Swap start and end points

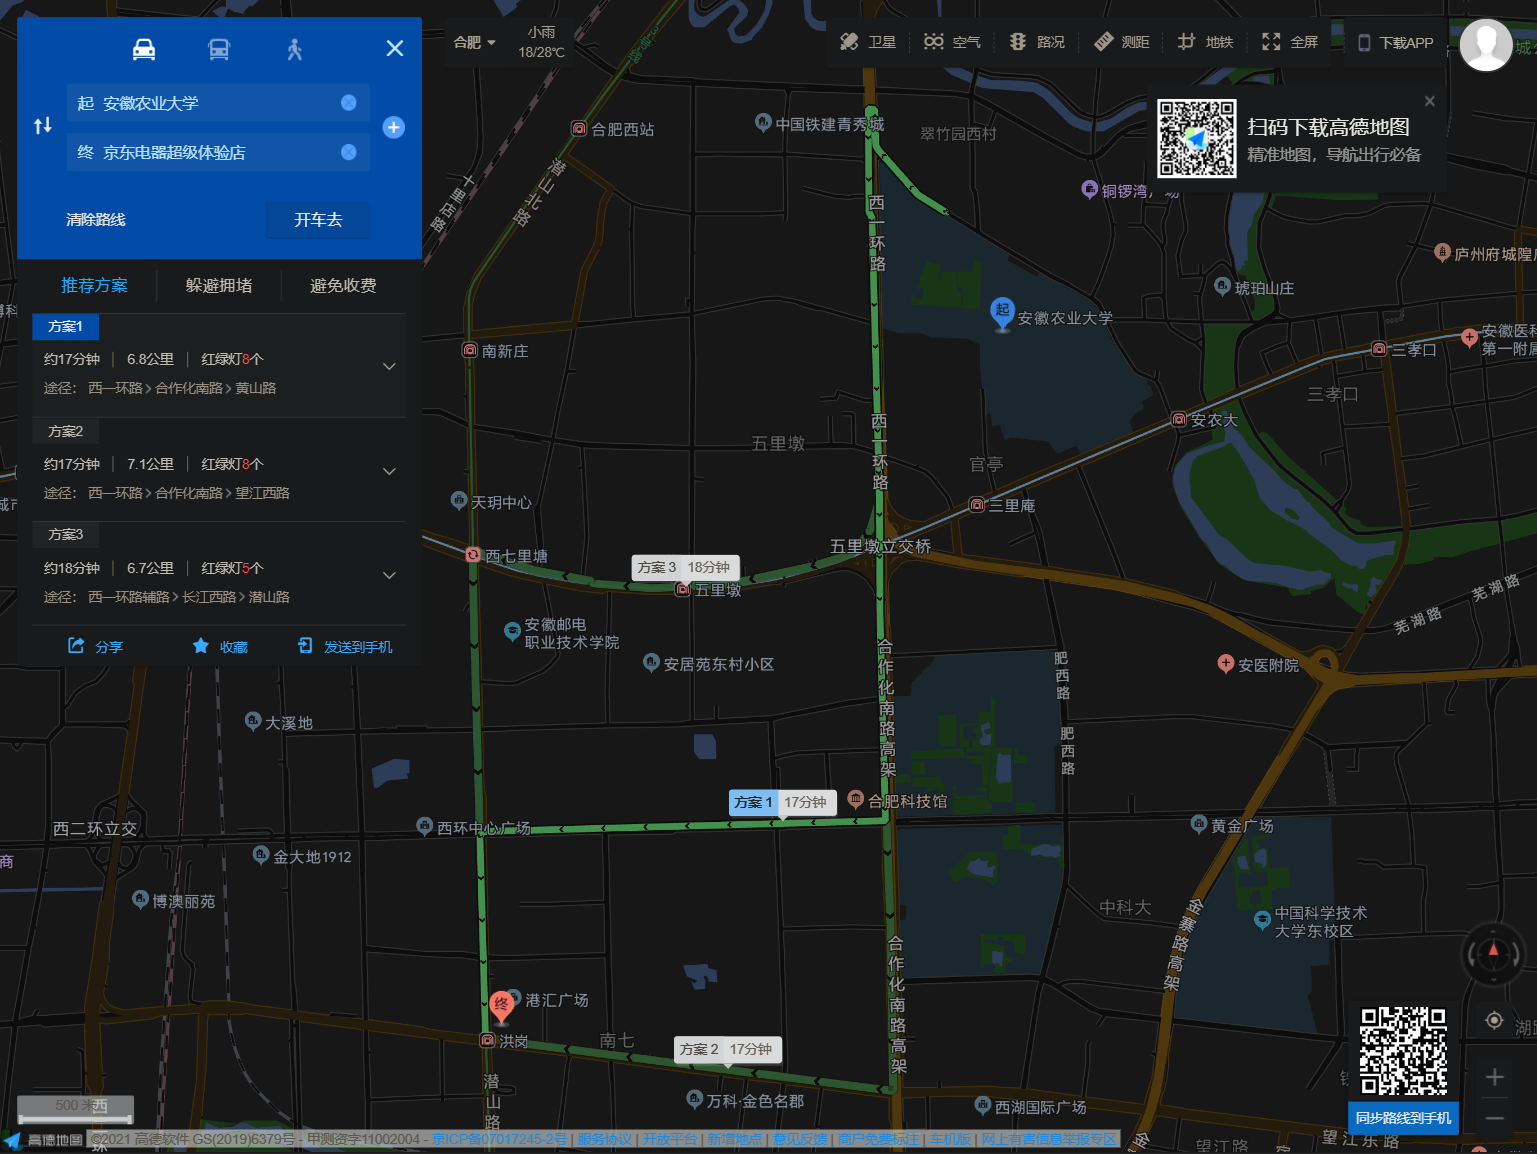coord(43,126)
